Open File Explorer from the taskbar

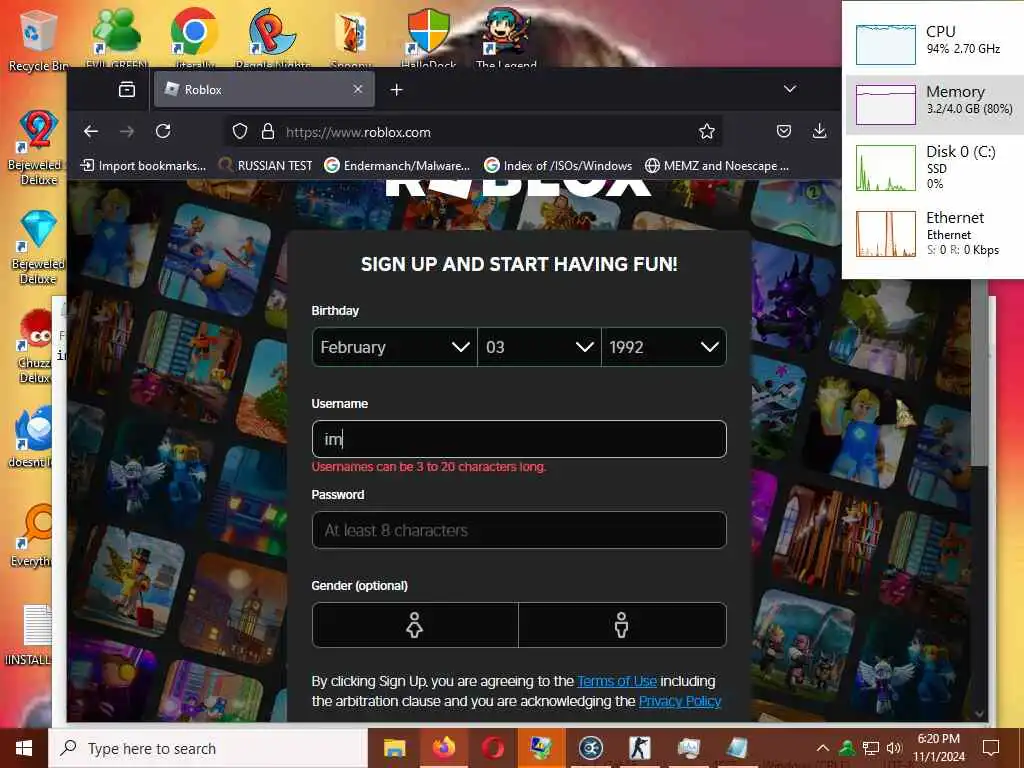394,748
